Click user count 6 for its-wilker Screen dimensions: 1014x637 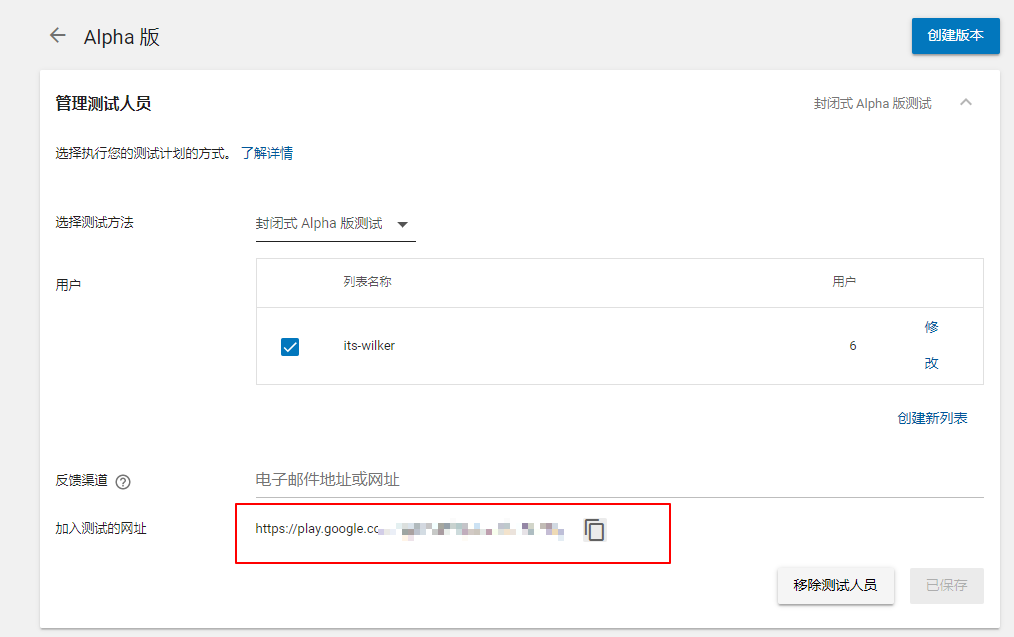[x=853, y=346]
